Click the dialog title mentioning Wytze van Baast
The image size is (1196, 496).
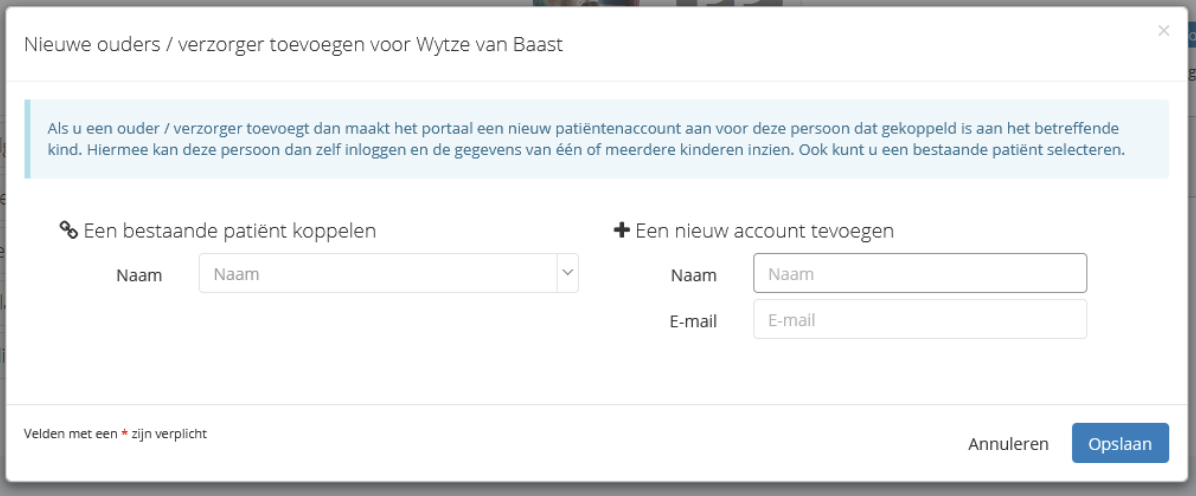(x=293, y=45)
